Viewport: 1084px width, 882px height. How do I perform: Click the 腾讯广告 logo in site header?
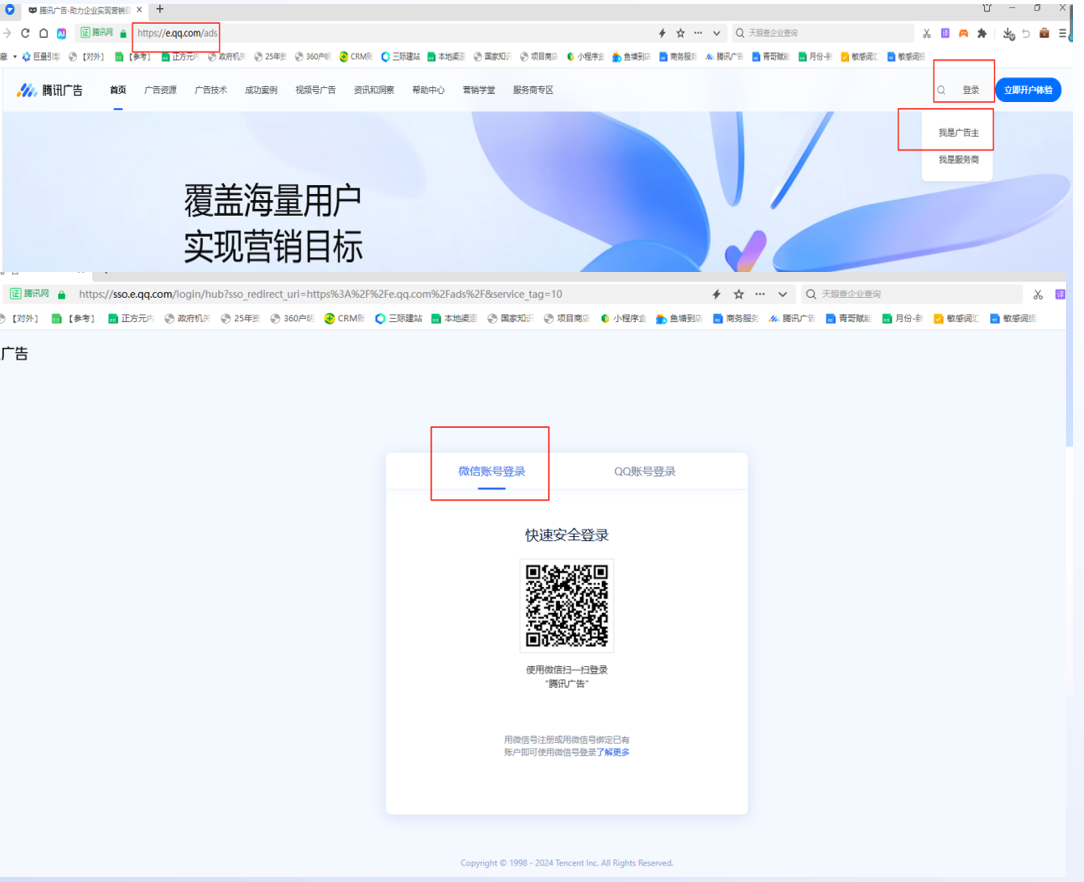point(50,90)
